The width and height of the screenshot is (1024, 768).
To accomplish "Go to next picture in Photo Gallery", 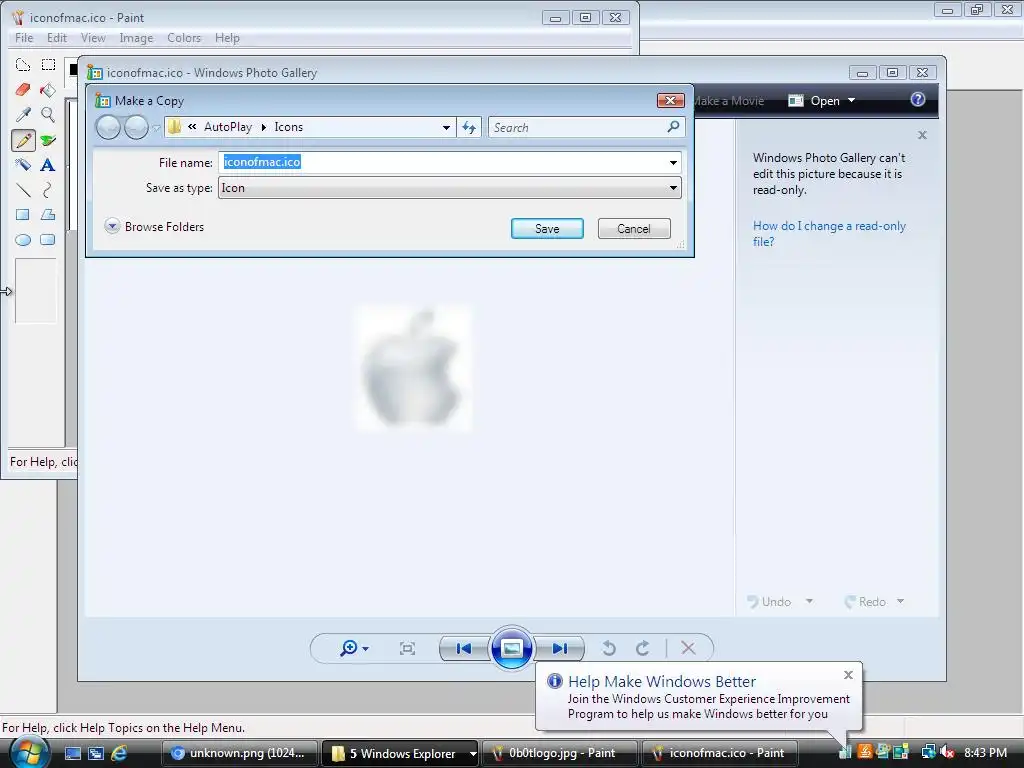I will (x=560, y=648).
